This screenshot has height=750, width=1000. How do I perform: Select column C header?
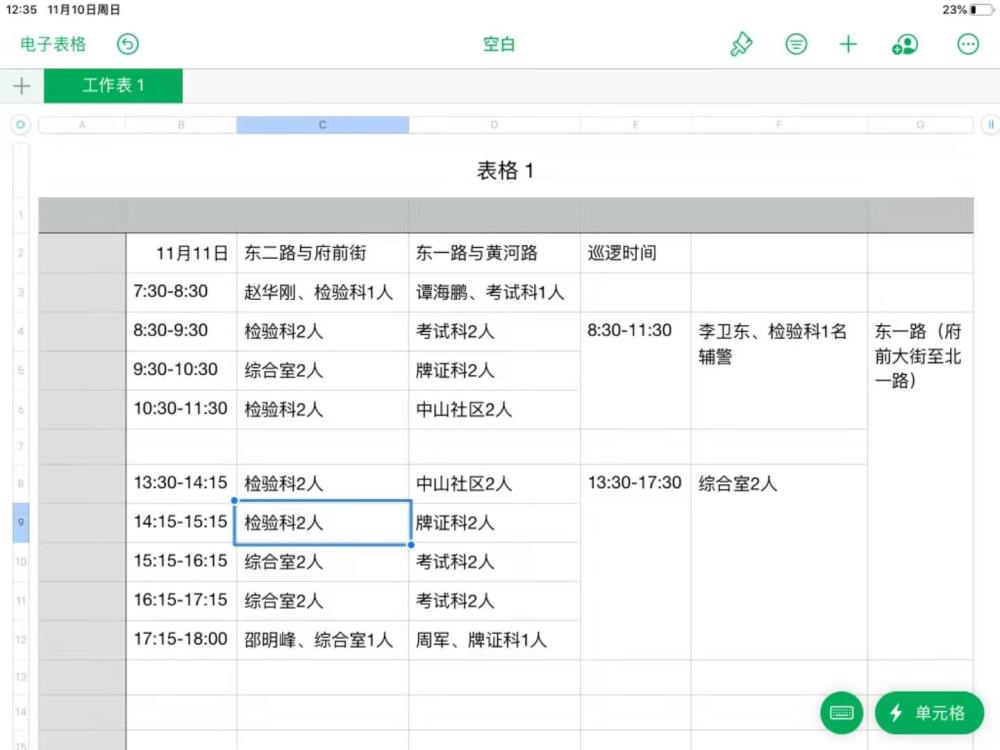323,124
